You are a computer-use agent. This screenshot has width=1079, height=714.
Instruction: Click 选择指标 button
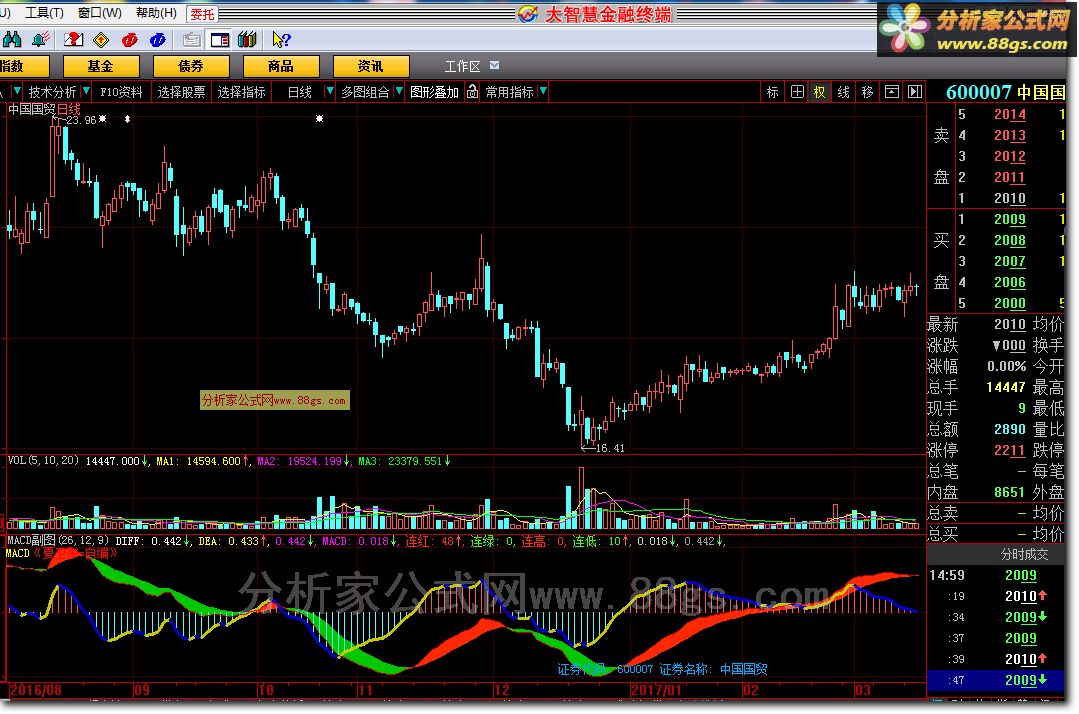[242, 92]
